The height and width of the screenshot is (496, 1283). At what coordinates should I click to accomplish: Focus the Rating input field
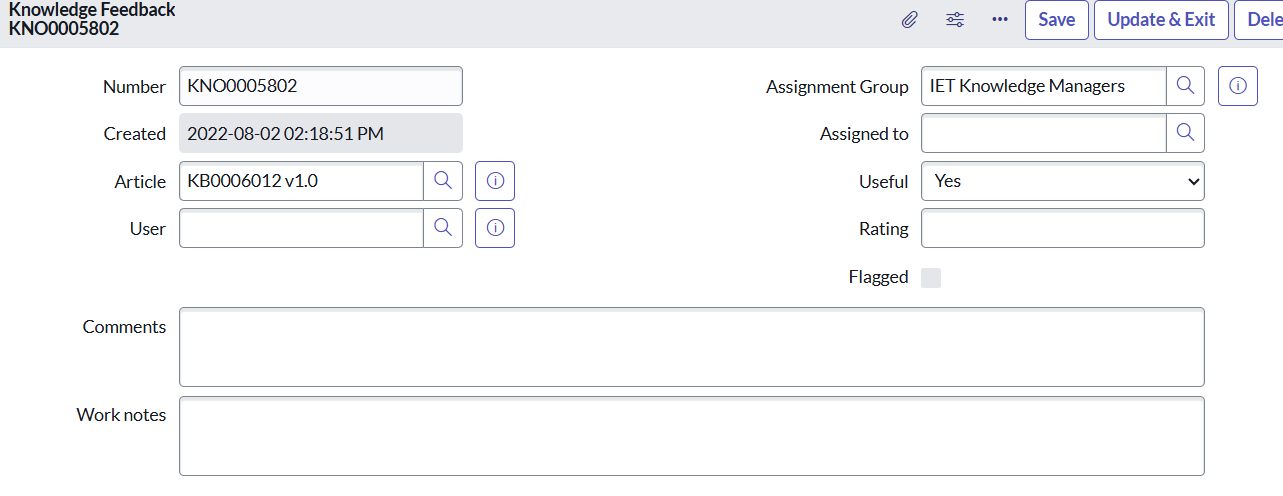[x=1062, y=228]
